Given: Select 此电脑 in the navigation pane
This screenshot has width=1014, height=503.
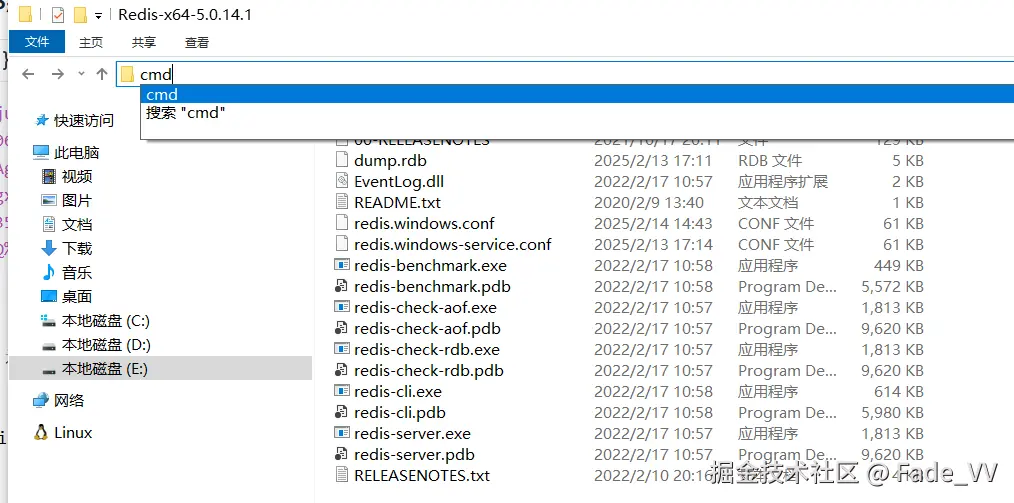Looking at the screenshot, I should coord(76,153).
